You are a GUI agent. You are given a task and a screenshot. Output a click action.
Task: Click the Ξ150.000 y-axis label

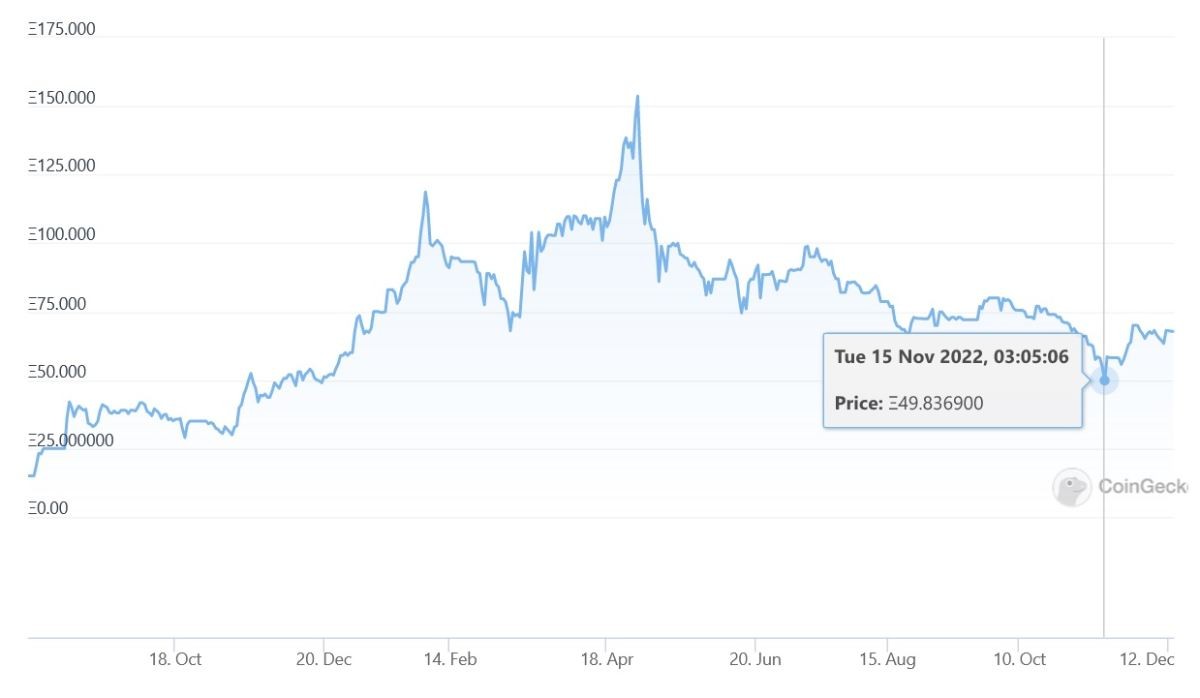pos(62,98)
